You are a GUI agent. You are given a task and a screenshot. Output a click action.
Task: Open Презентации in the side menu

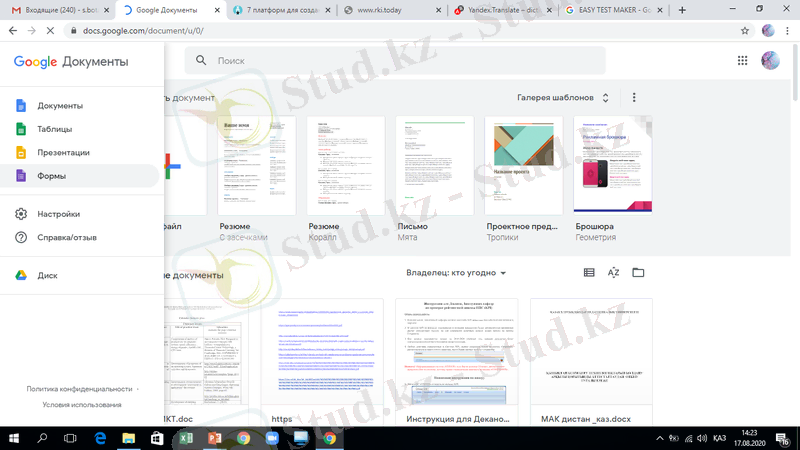80,153
